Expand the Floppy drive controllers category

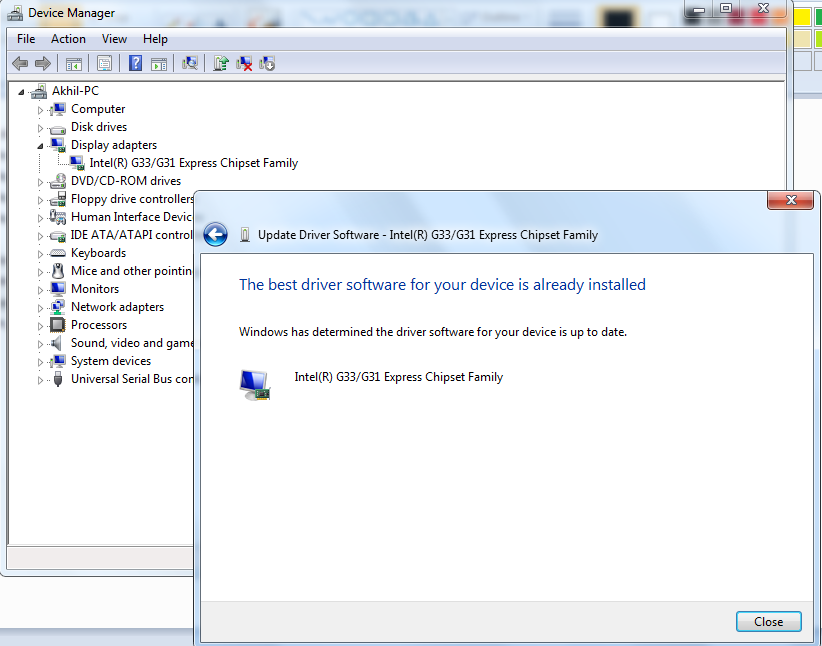pos(40,200)
